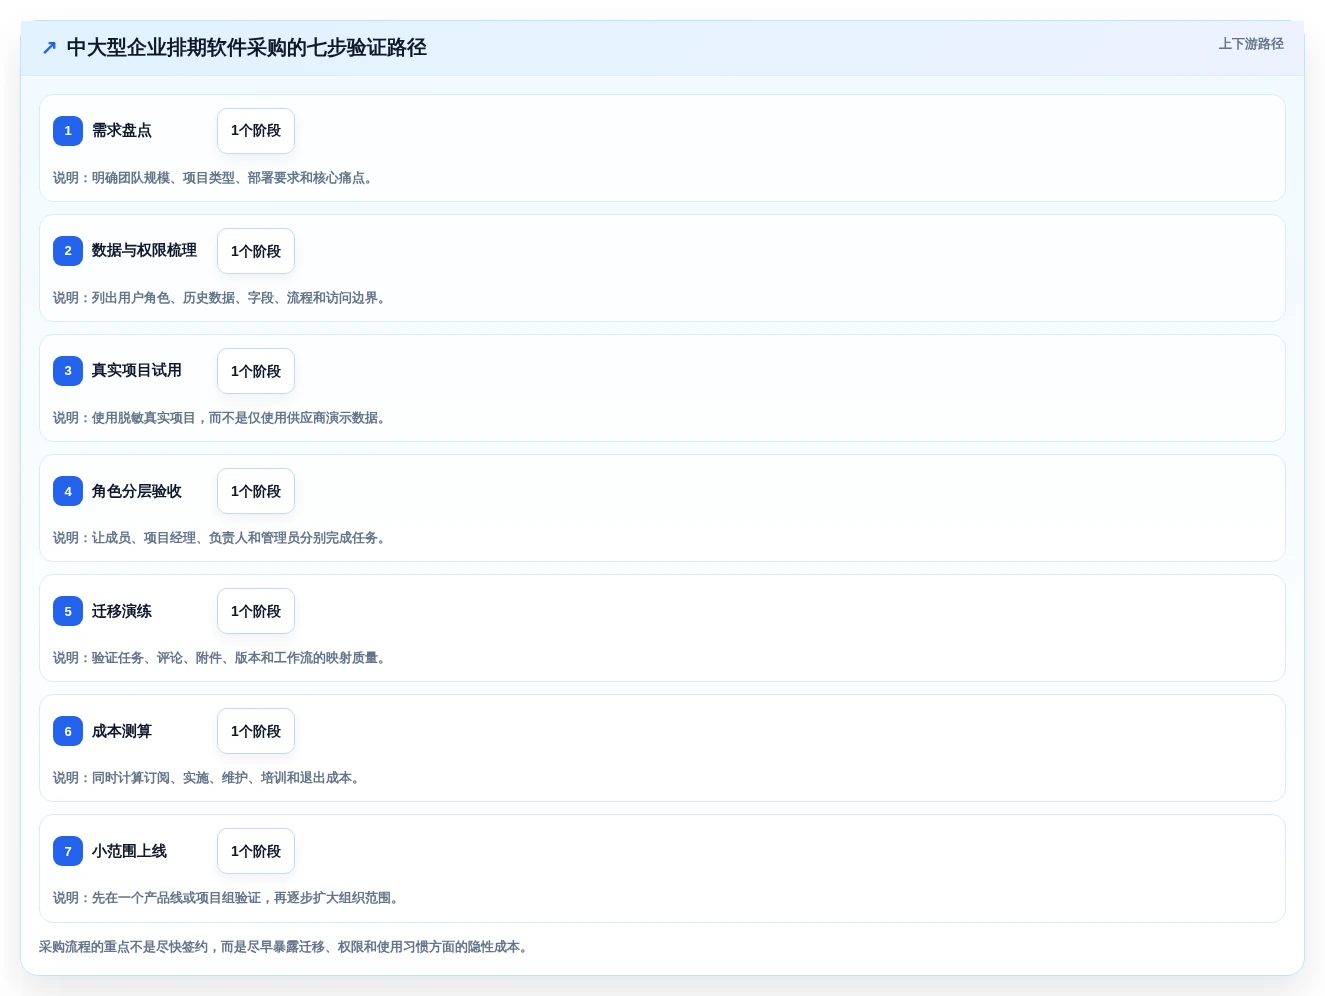Screen dimensions: 1325x996
Task: Click step number 4 badge
Action: (x=68, y=491)
